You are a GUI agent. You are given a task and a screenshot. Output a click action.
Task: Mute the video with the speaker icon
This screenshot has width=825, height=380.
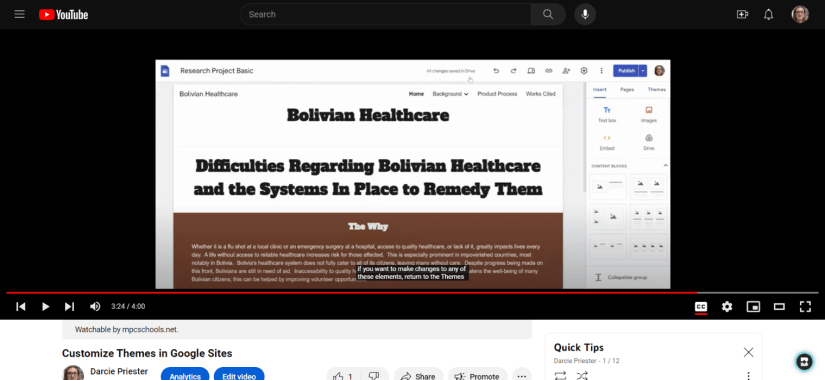point(95,306)
